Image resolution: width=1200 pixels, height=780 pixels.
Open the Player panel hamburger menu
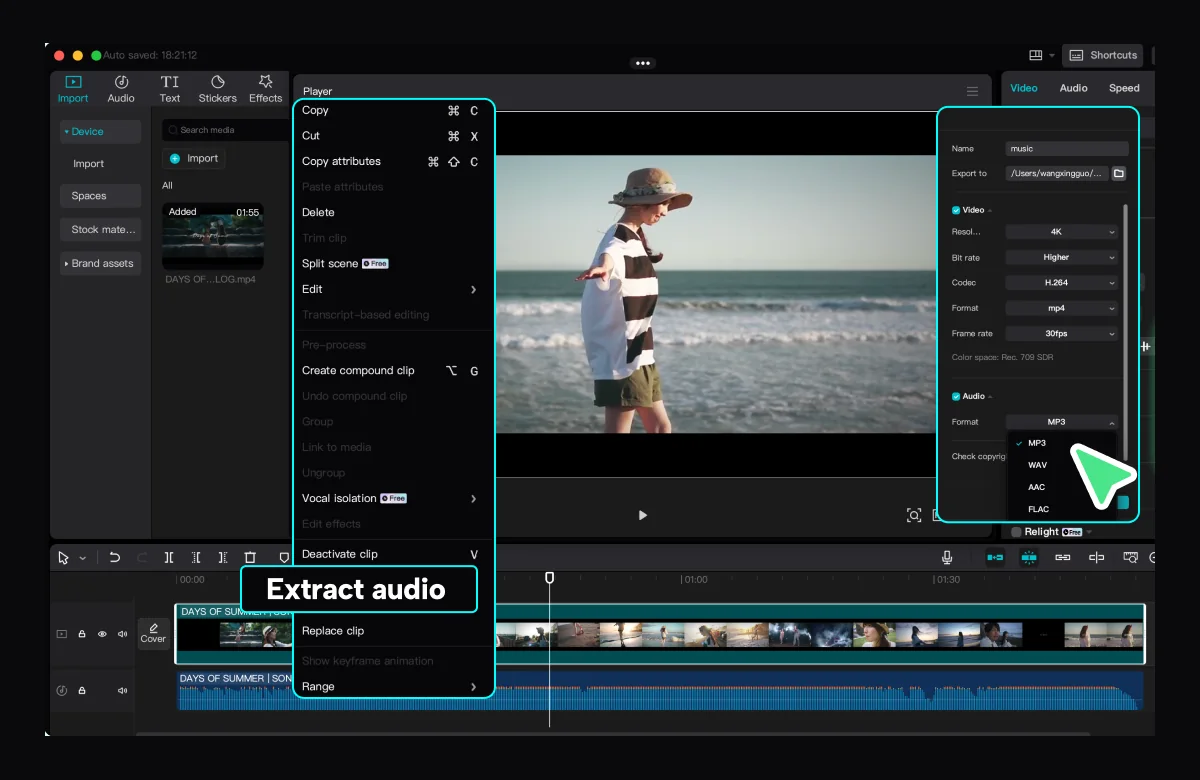pyautogui.click(x=972, y=91)
